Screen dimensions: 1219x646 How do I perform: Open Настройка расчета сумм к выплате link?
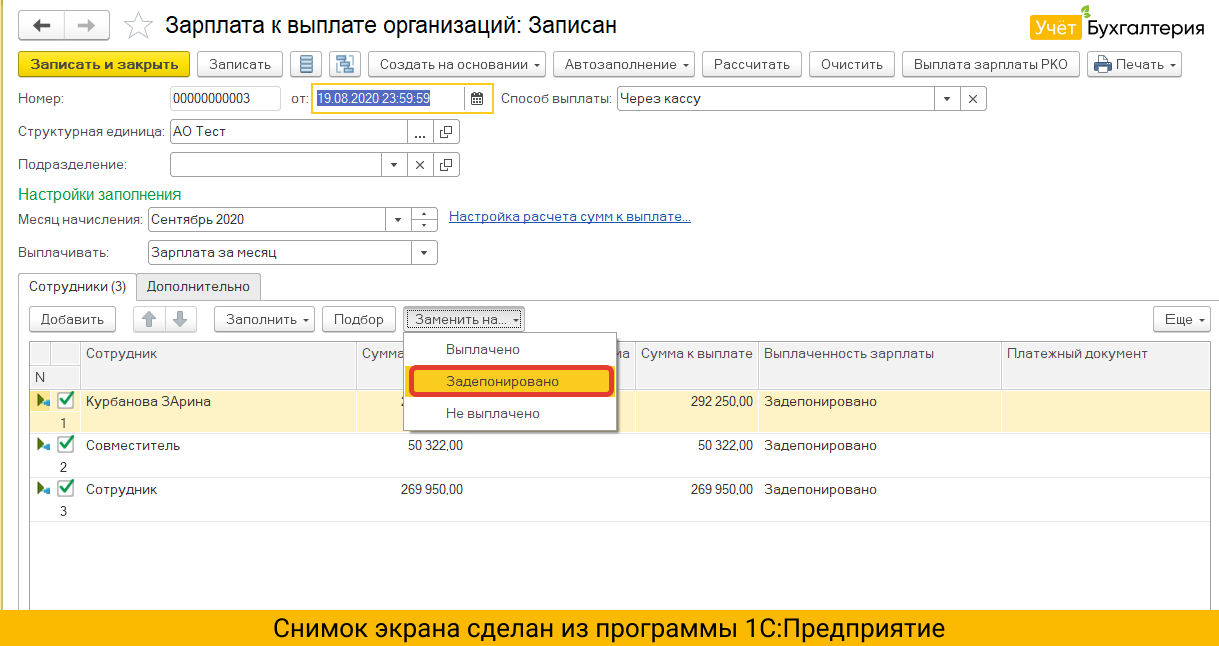(569, 216)
